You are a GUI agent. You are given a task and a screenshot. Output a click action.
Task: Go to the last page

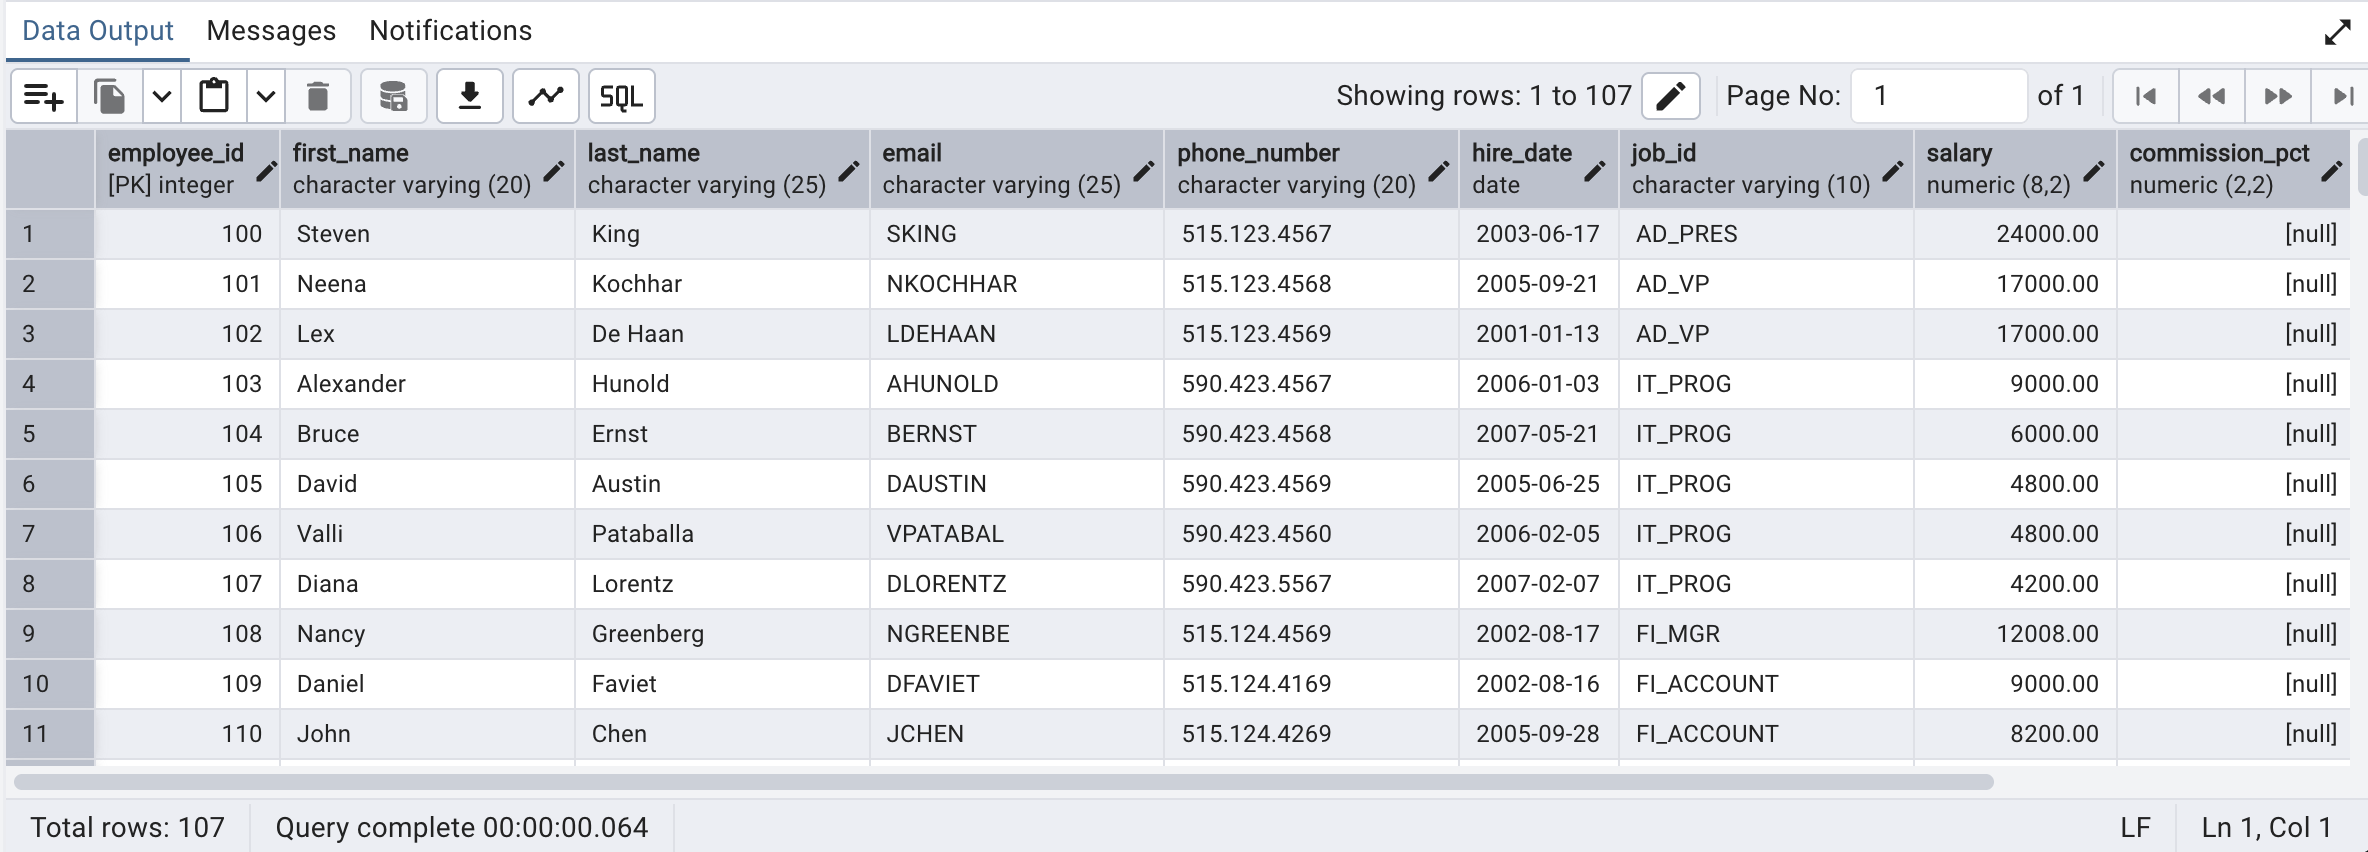click(2343, 96)
